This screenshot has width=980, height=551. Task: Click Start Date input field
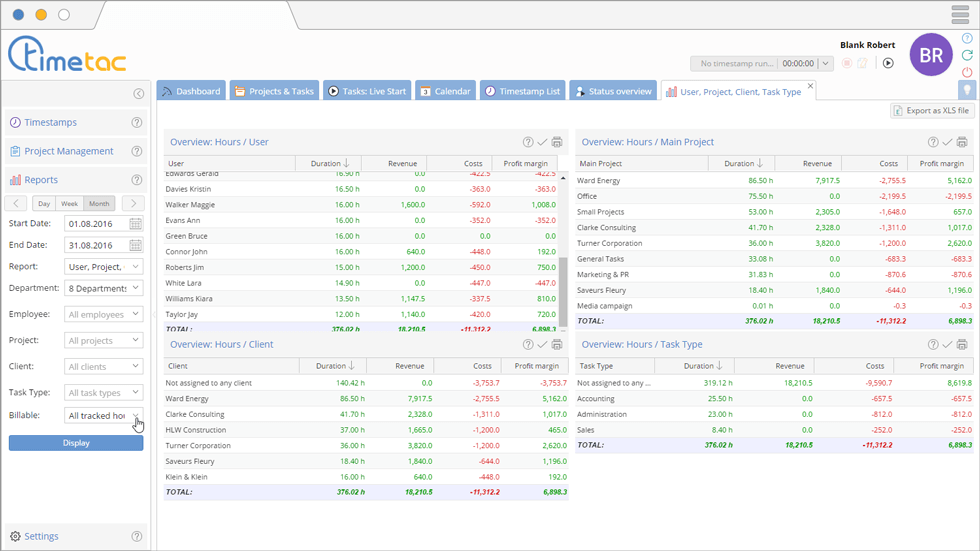tap(96, 224)
